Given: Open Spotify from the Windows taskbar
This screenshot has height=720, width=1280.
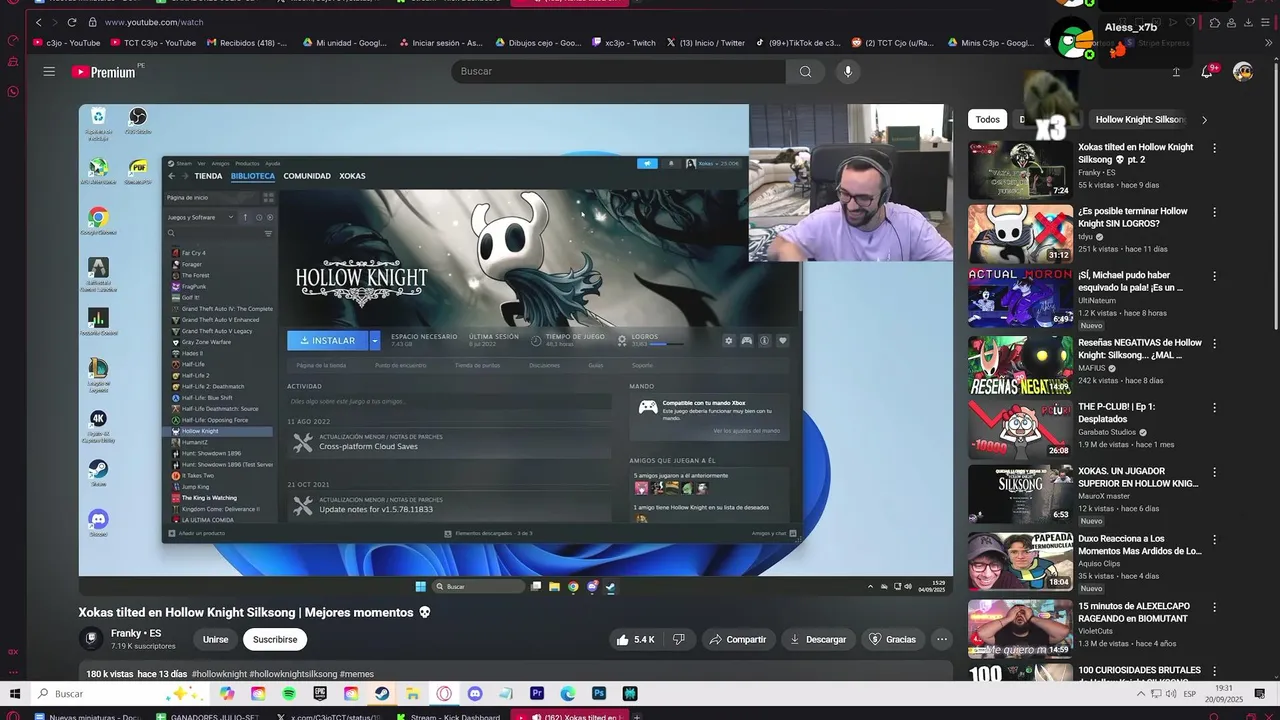Looking at the screenshot, I should coord(289,693).
